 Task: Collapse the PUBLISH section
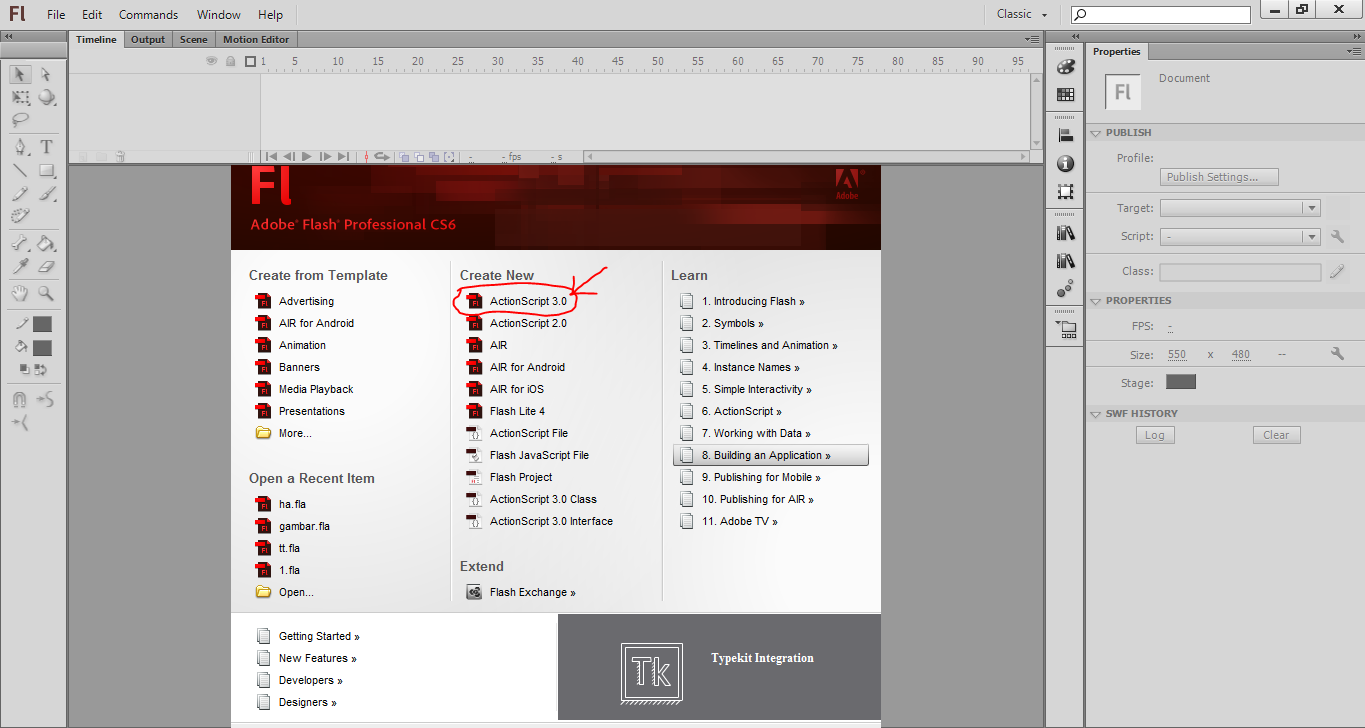point(1096,133)
